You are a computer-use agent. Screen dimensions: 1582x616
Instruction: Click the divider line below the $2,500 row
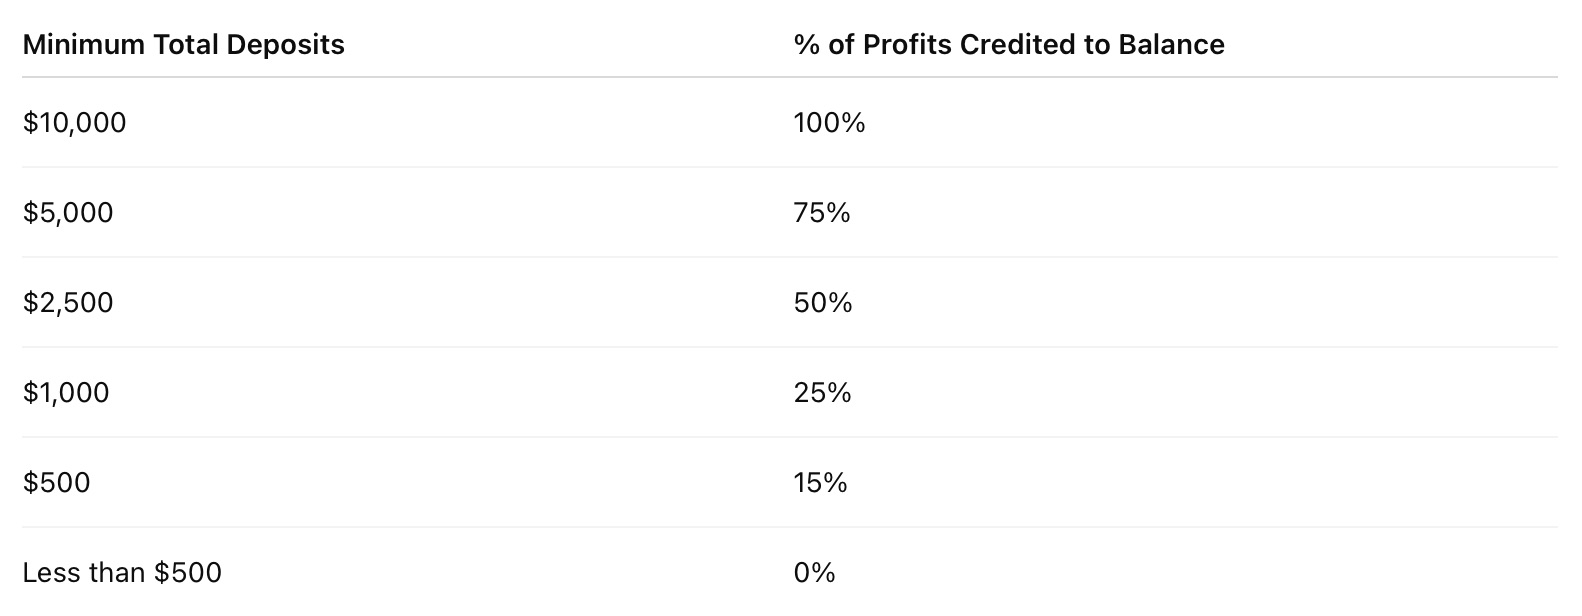pos(790,347)
